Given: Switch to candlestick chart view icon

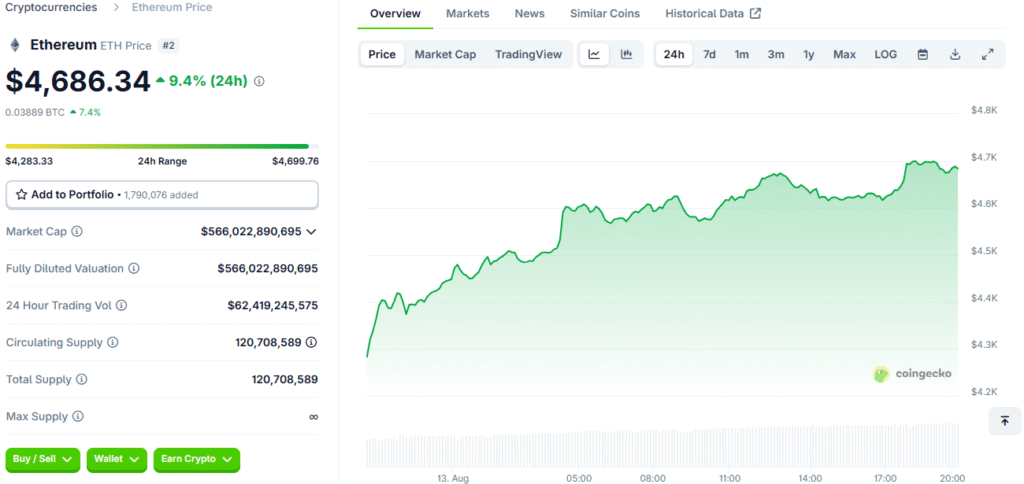Looking at the screenshot, I should click(x=626, y=54).
